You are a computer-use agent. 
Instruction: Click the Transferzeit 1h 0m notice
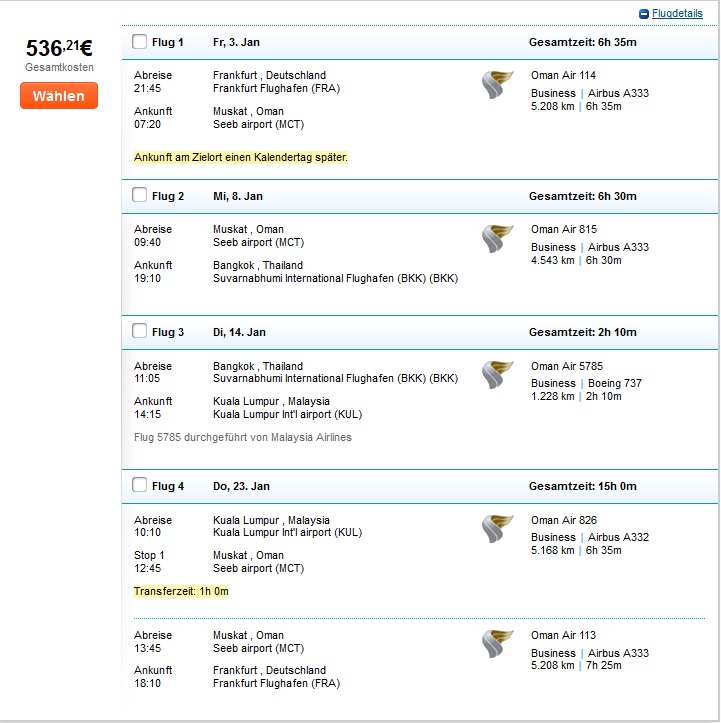(181, 592)
